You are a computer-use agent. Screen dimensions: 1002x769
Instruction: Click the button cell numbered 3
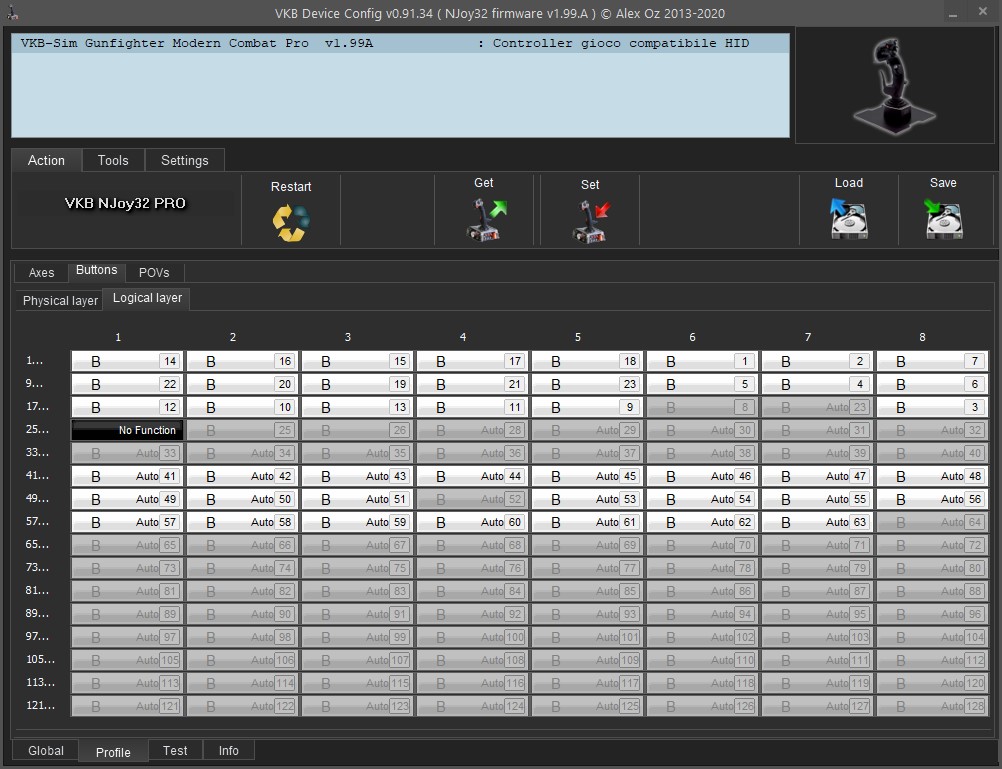coord(932,407)
